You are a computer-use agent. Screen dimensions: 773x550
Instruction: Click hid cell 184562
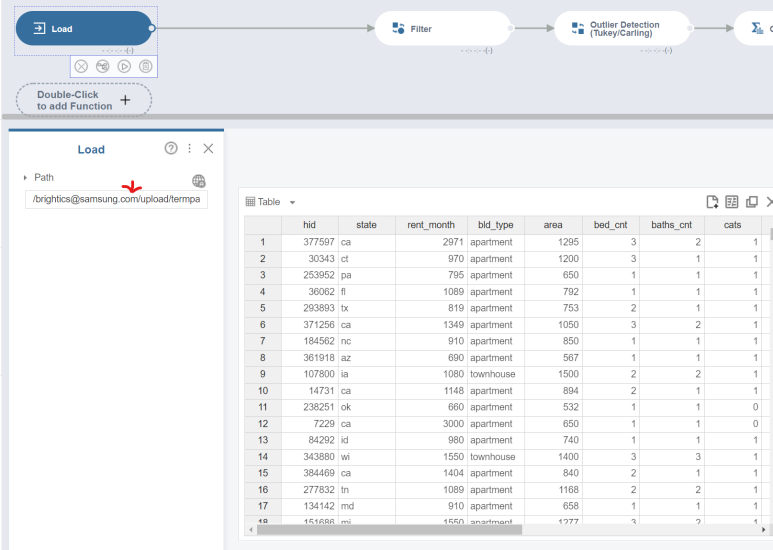coord(310,341)
